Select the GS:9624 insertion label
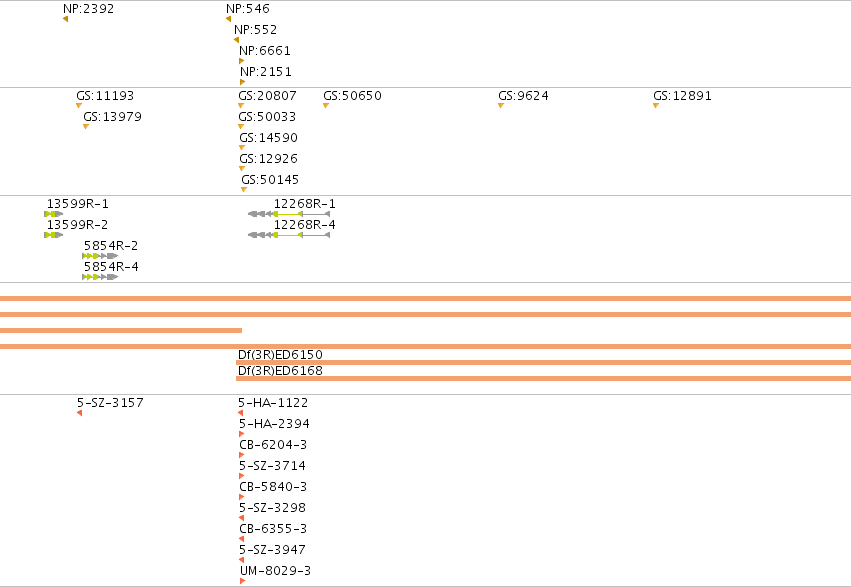Screen dimensions: 851x587 pos(524,96)
